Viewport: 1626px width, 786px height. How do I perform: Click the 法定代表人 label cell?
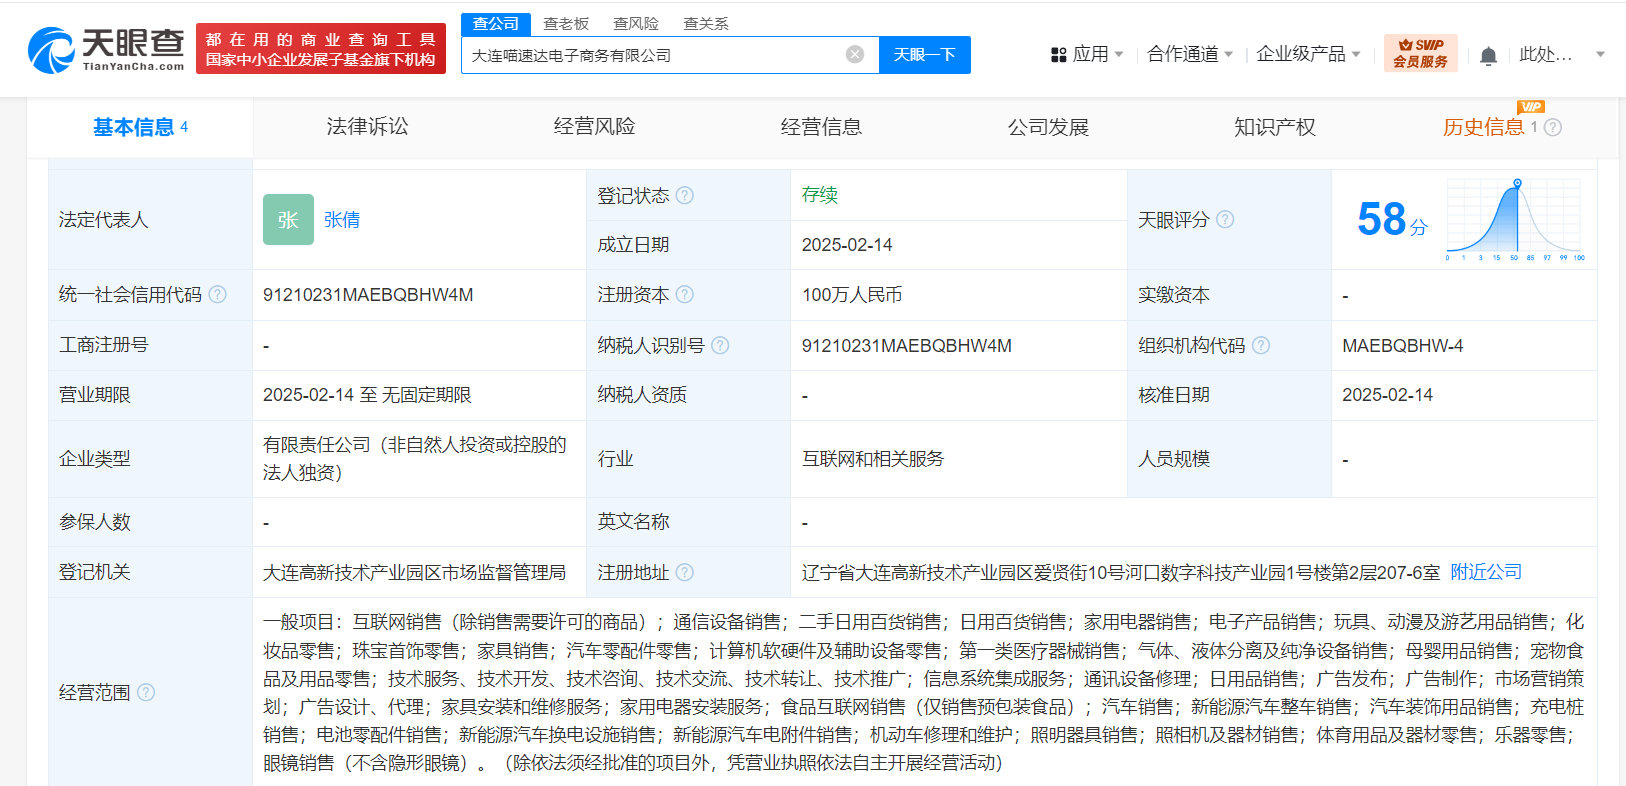pos(150,219)
